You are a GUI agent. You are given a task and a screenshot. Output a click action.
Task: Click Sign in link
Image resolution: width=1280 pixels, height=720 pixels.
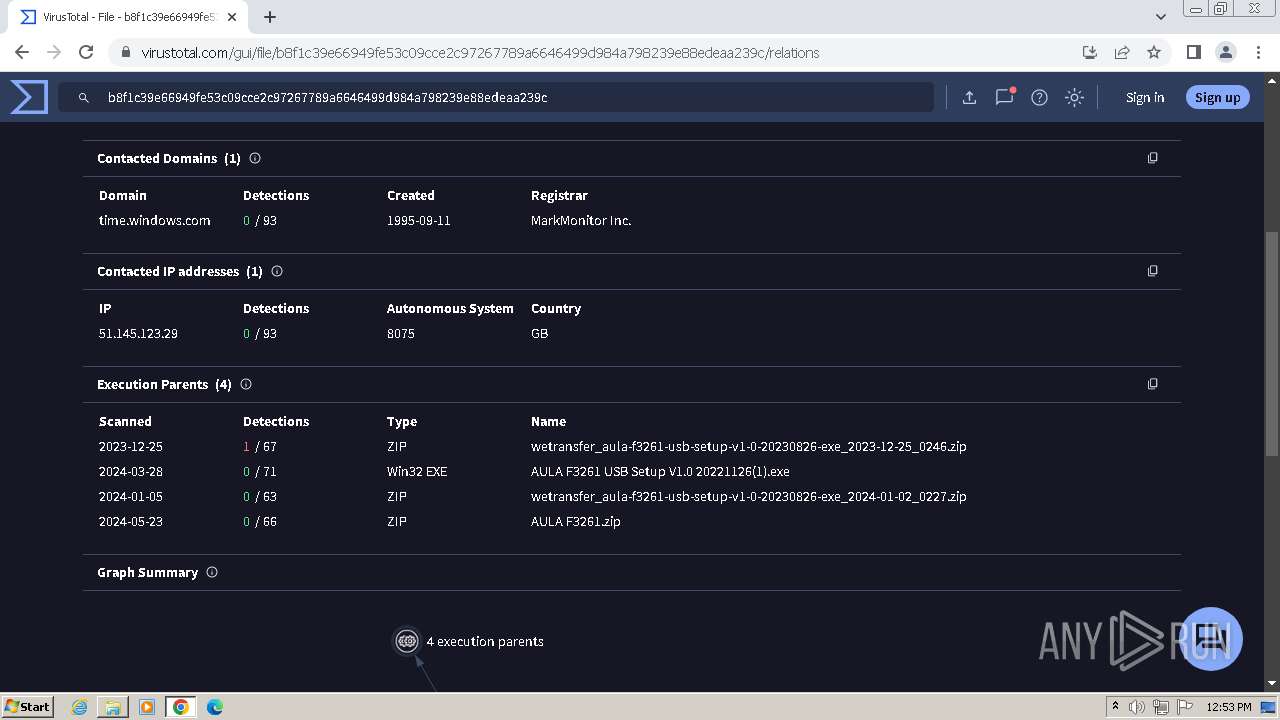[1145, 97]
